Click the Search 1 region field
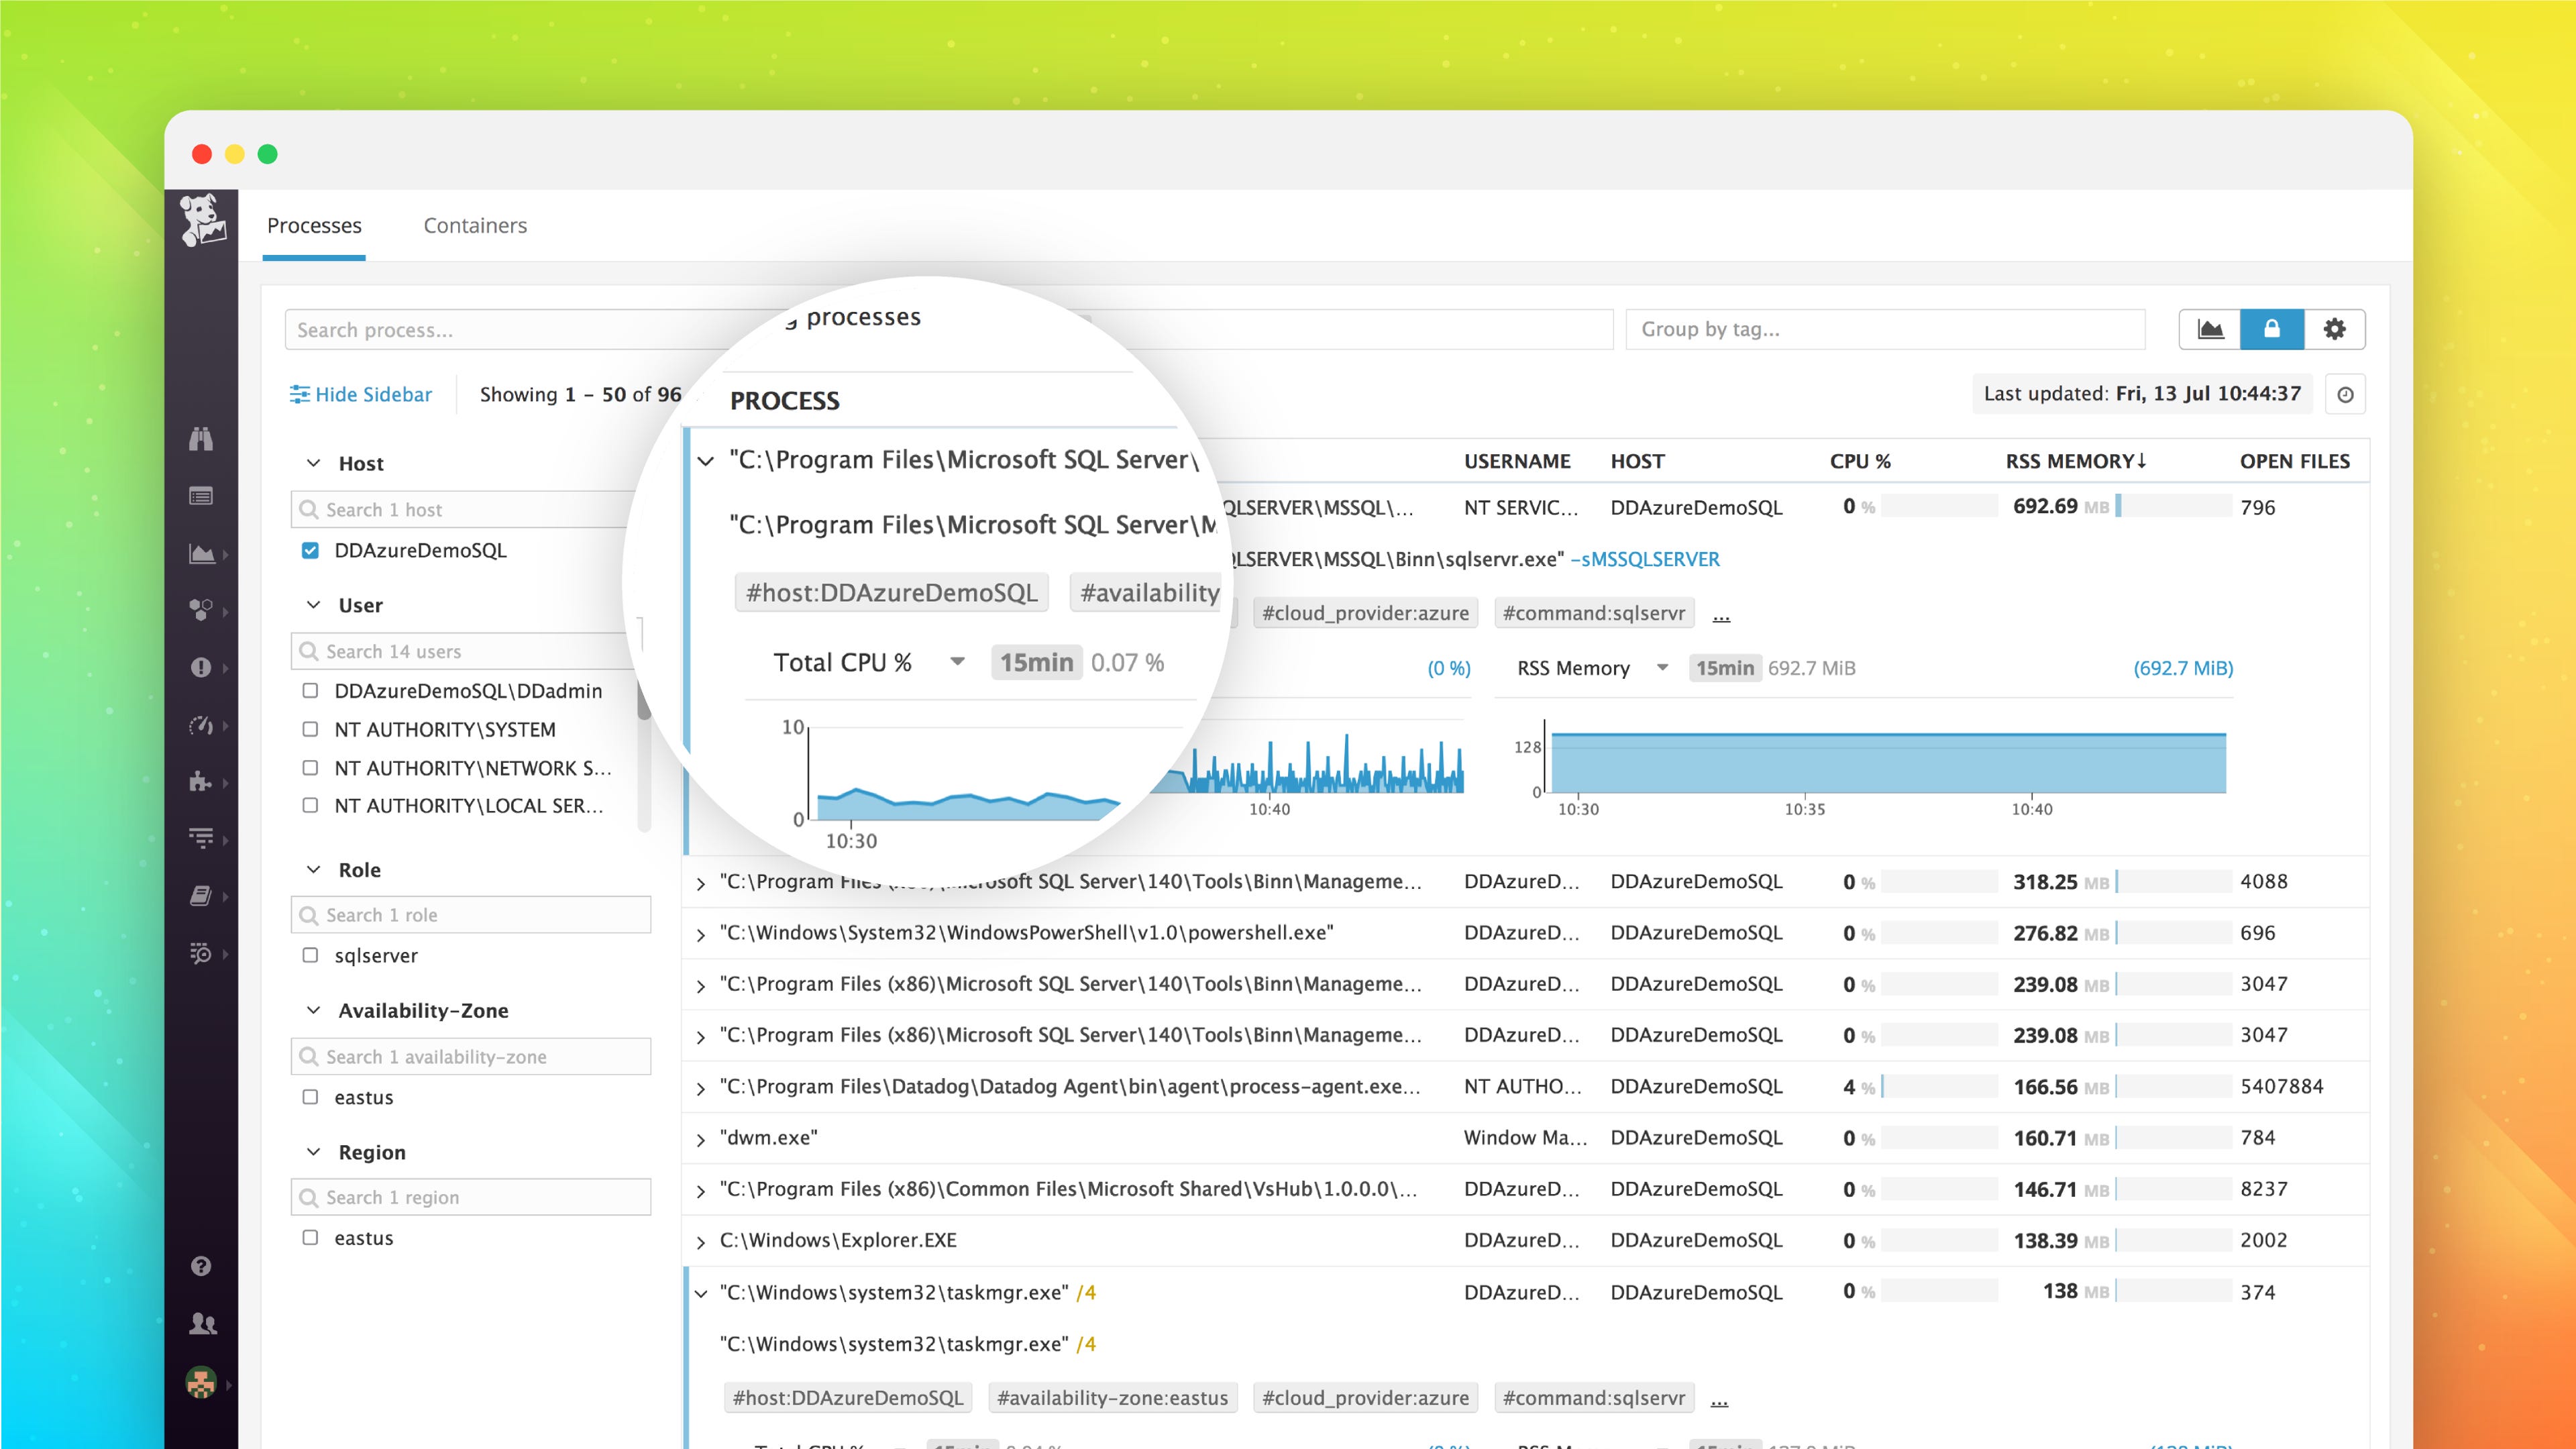Viewport: 2576px width, 1449px height. click(471, 1197)
